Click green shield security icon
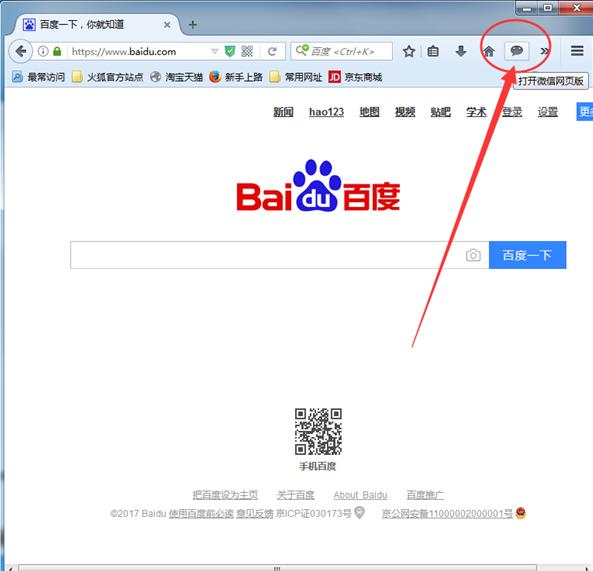The image size is (593, 571). tap(230, 51)
